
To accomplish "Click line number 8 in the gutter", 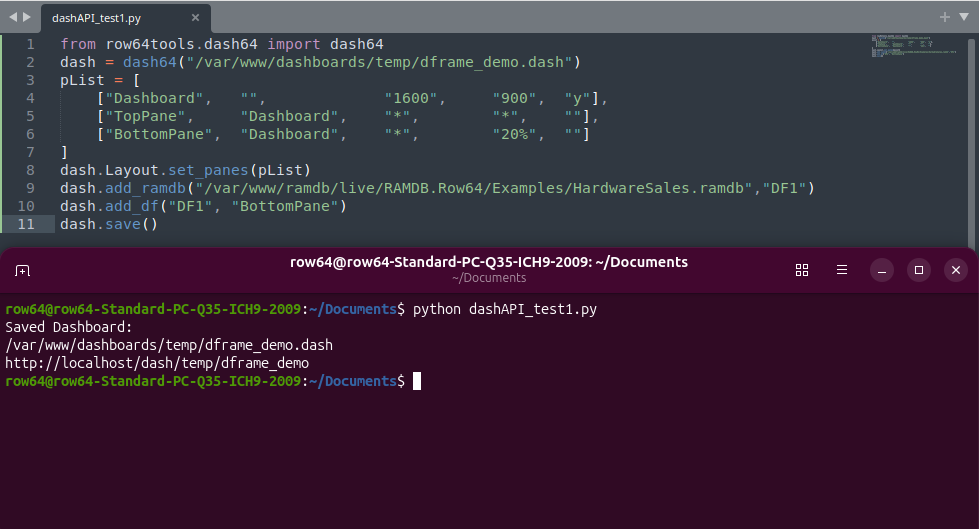I will 31,171.
